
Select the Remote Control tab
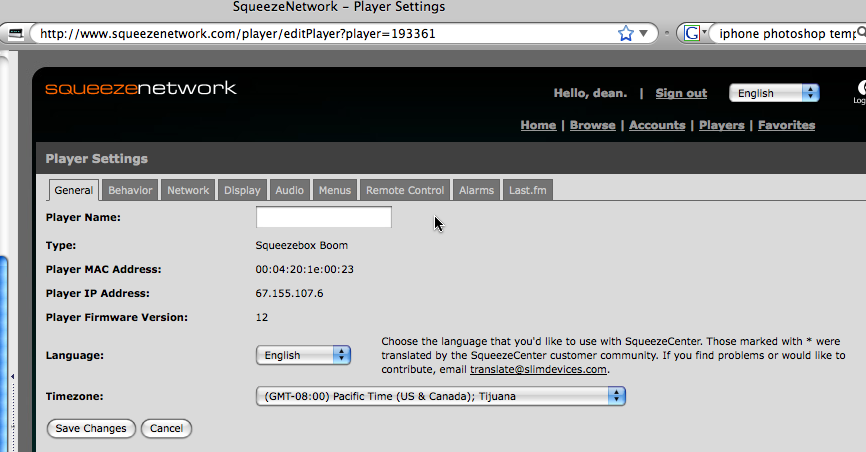click(x=404, y=190)
